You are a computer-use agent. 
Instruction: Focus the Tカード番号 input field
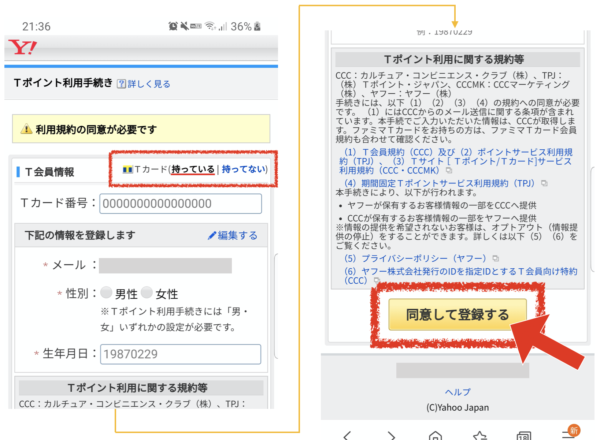(x=181, y=204)
